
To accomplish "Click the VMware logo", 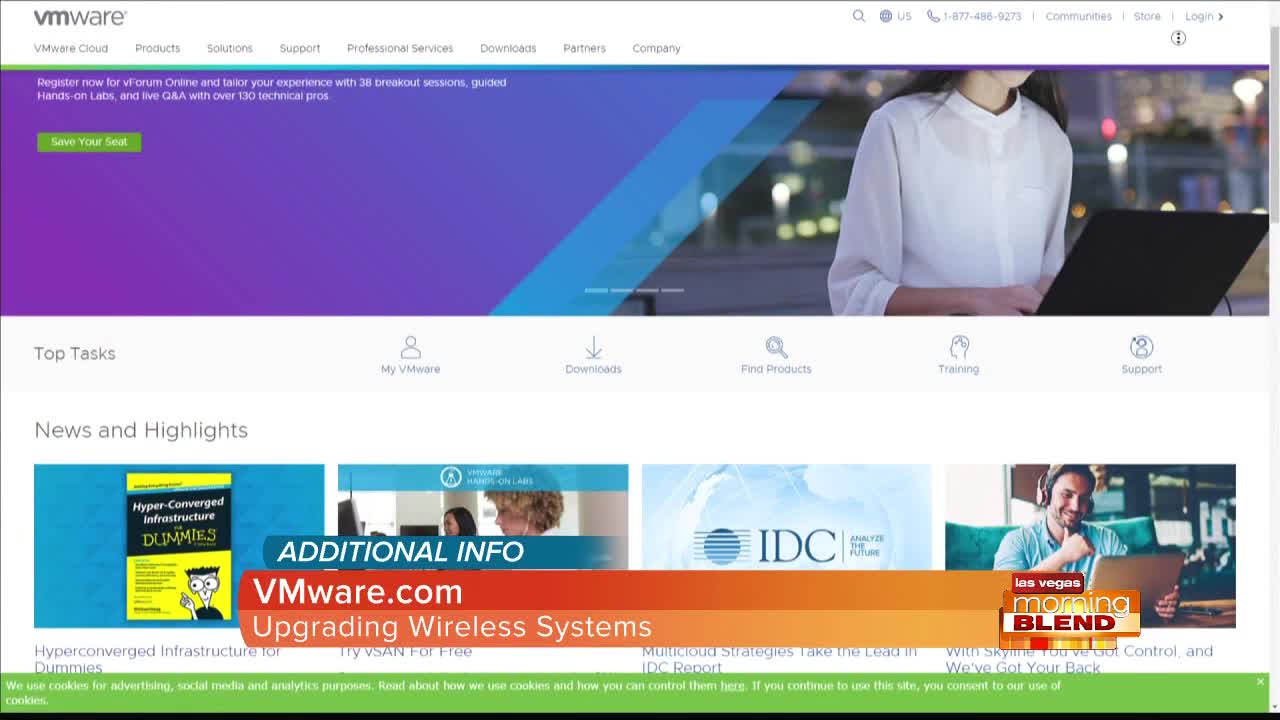I will (80, 17).
